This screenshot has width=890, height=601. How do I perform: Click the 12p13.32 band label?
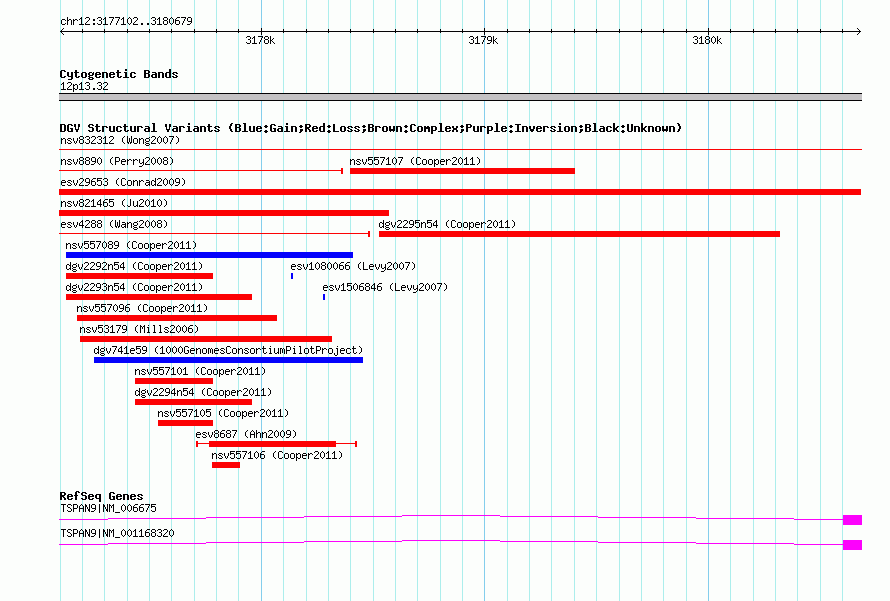pos(84,86)
